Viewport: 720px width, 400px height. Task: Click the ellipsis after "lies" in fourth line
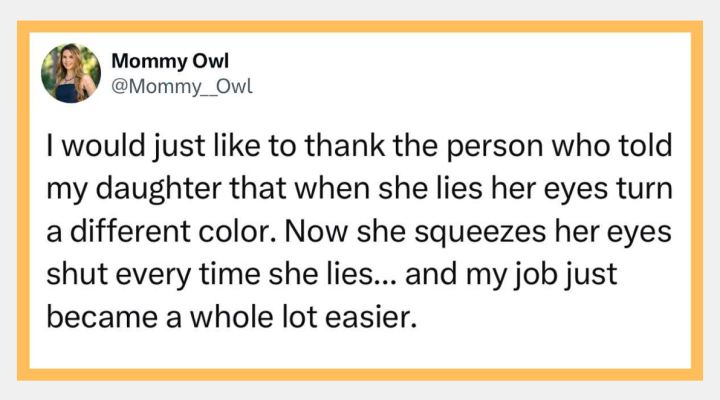[384, 281]
